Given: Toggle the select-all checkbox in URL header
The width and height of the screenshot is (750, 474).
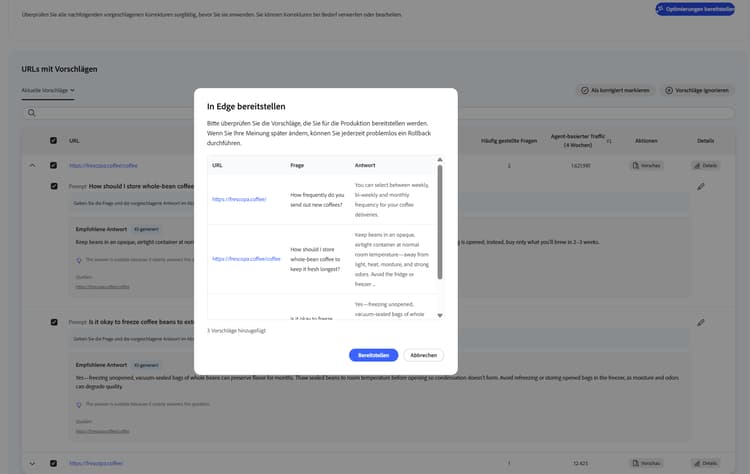Looking at the screenshot, I should 54,140.
